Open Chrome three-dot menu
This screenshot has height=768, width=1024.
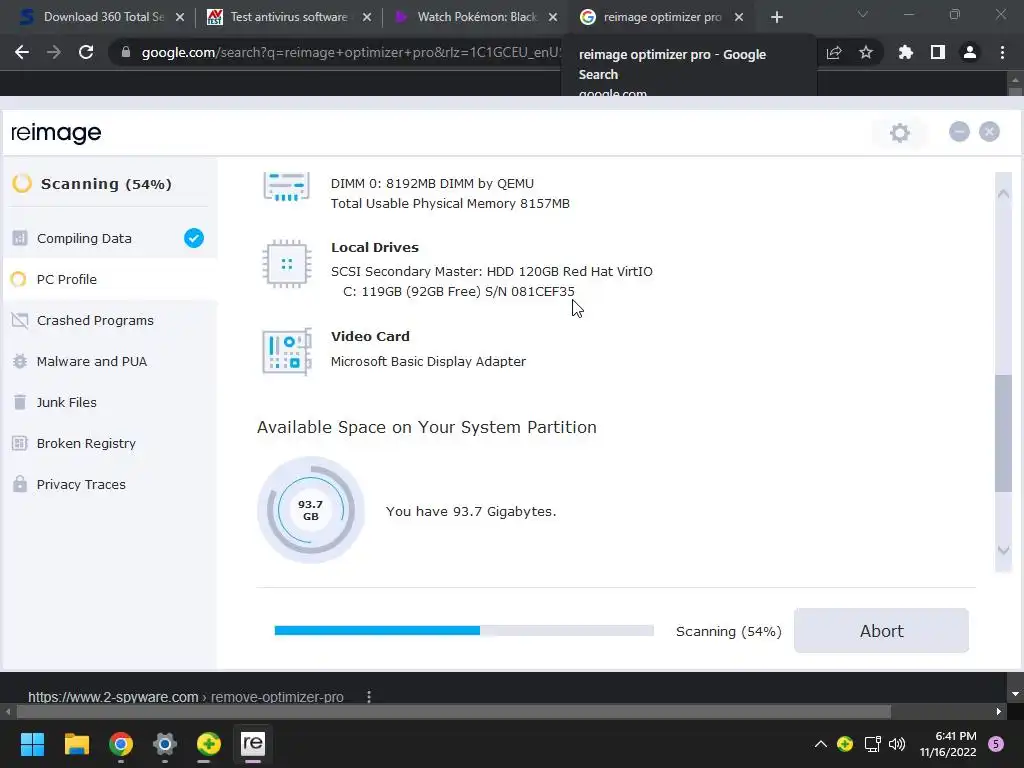tap(1002, 52)
